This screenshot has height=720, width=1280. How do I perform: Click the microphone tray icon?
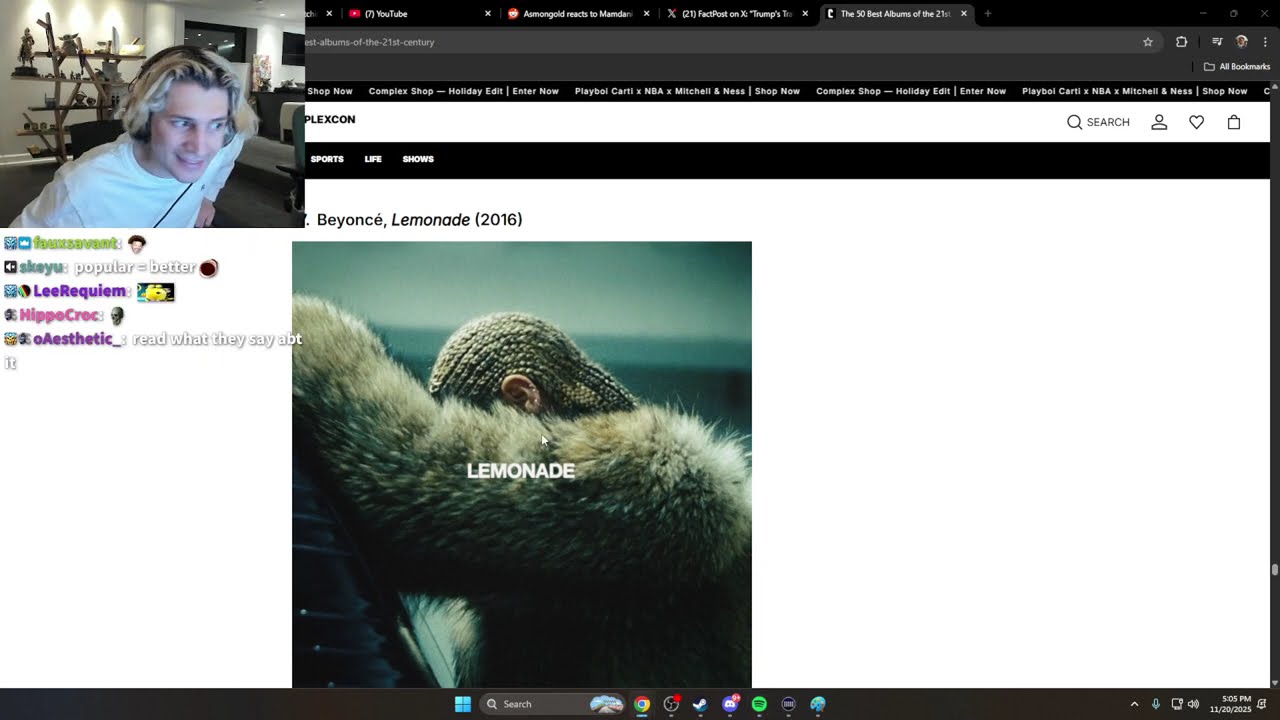(x=1156, y=704)
